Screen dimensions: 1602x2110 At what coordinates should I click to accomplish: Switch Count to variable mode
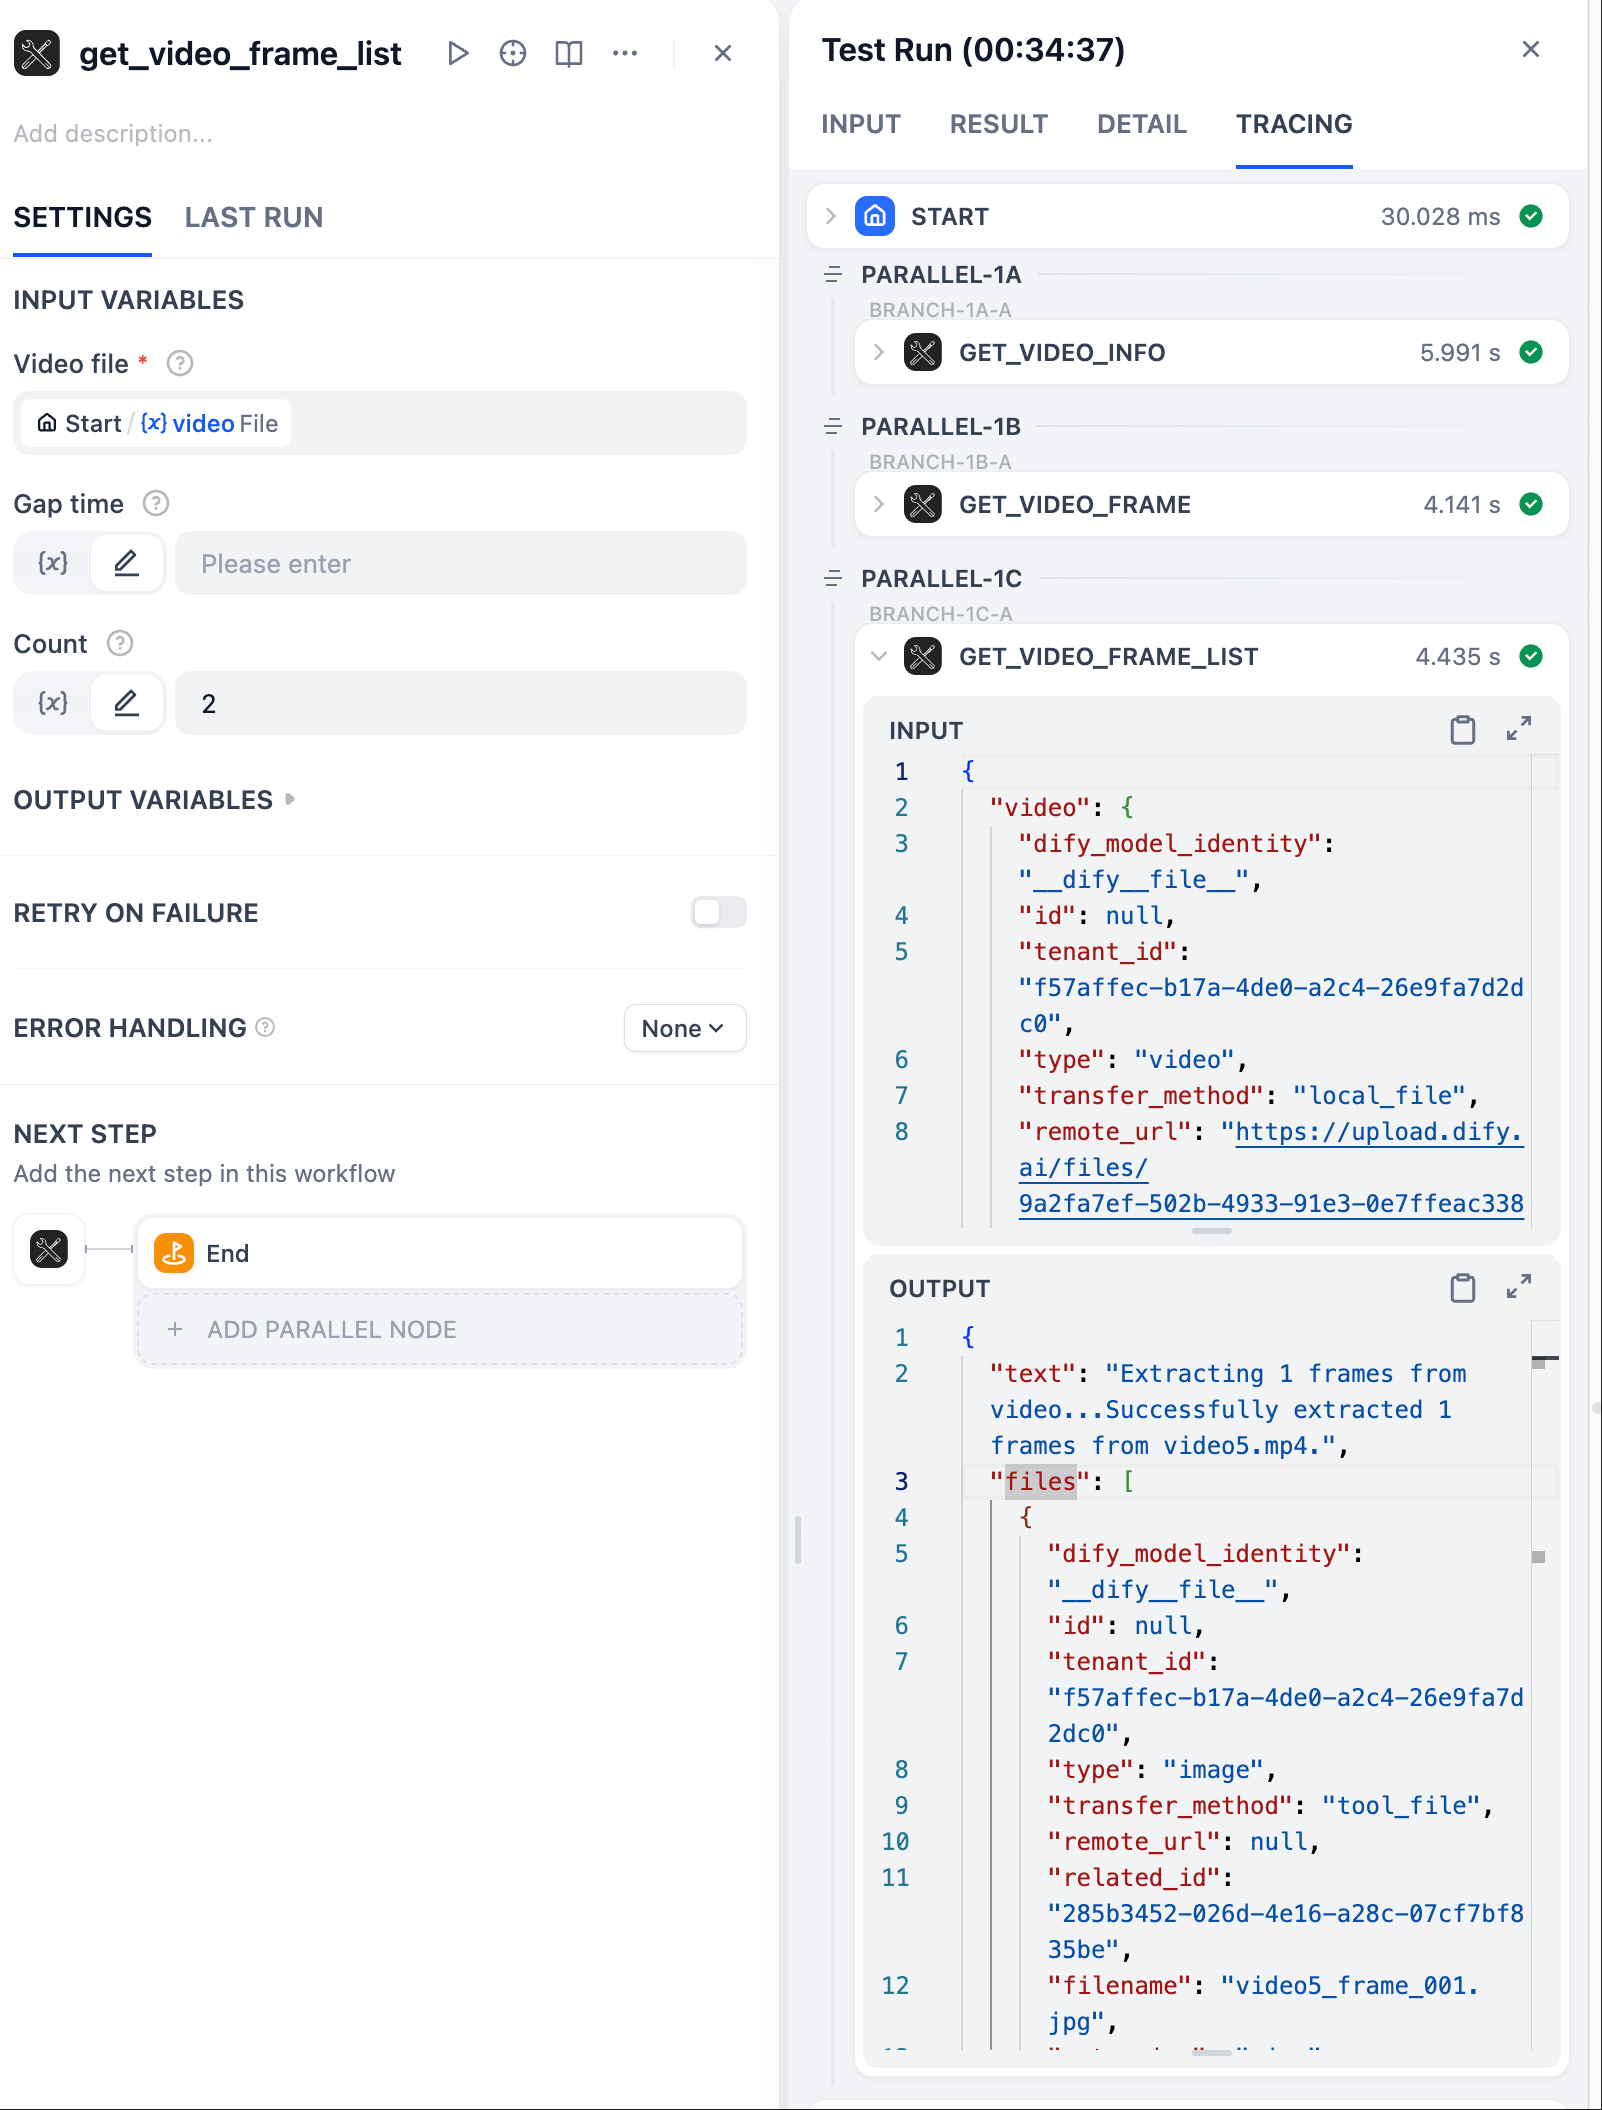53,703
